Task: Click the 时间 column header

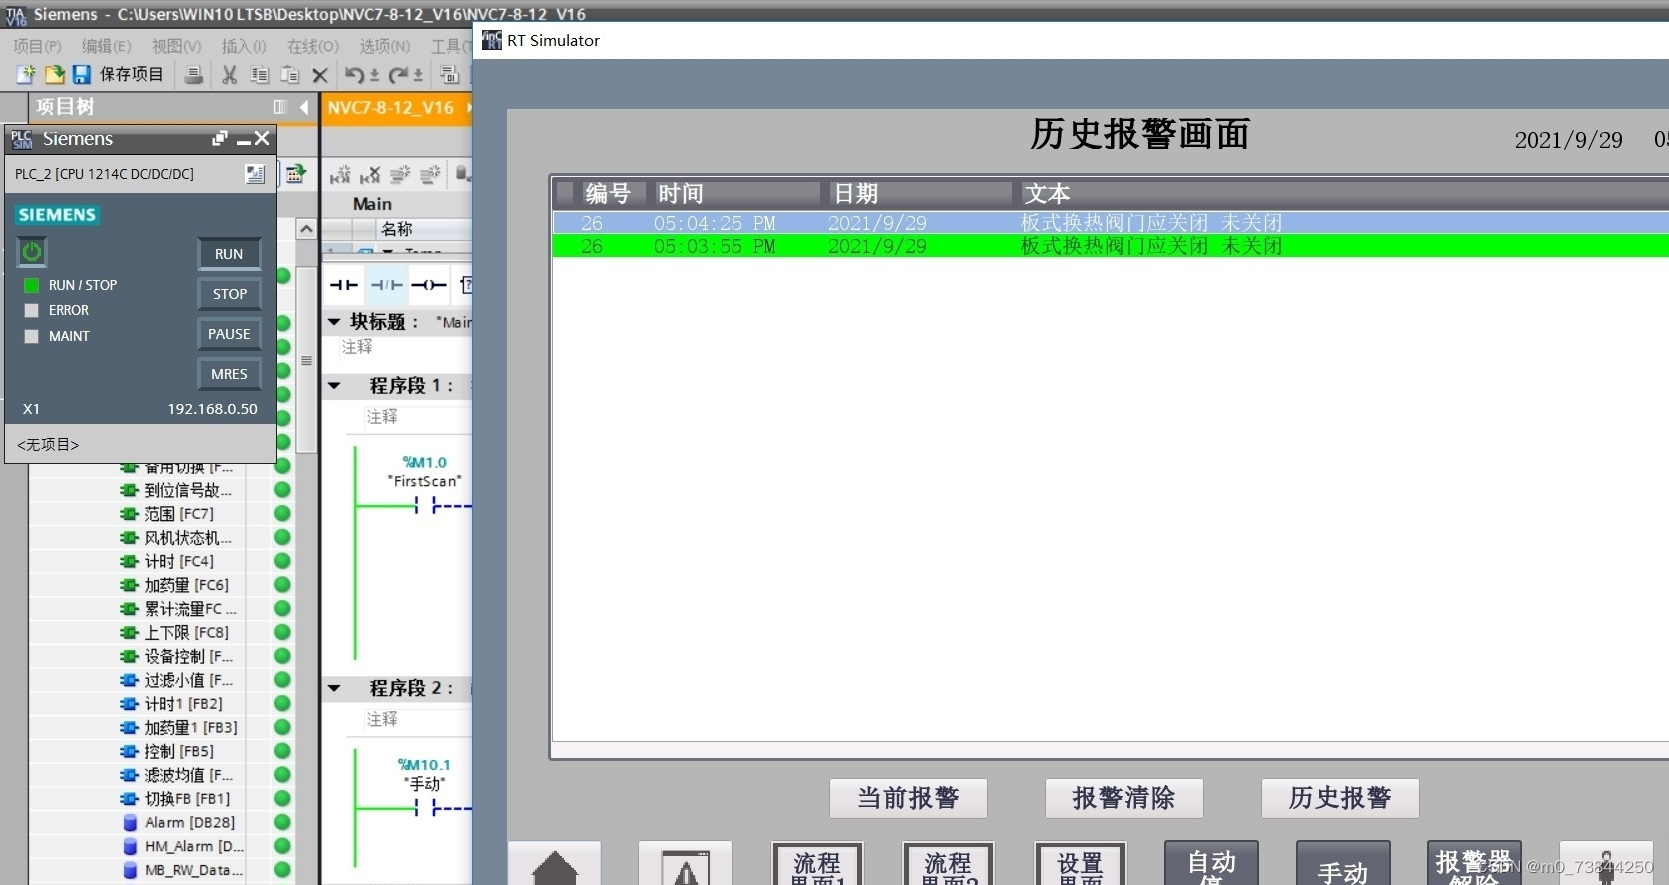Action: pos(735,193)
